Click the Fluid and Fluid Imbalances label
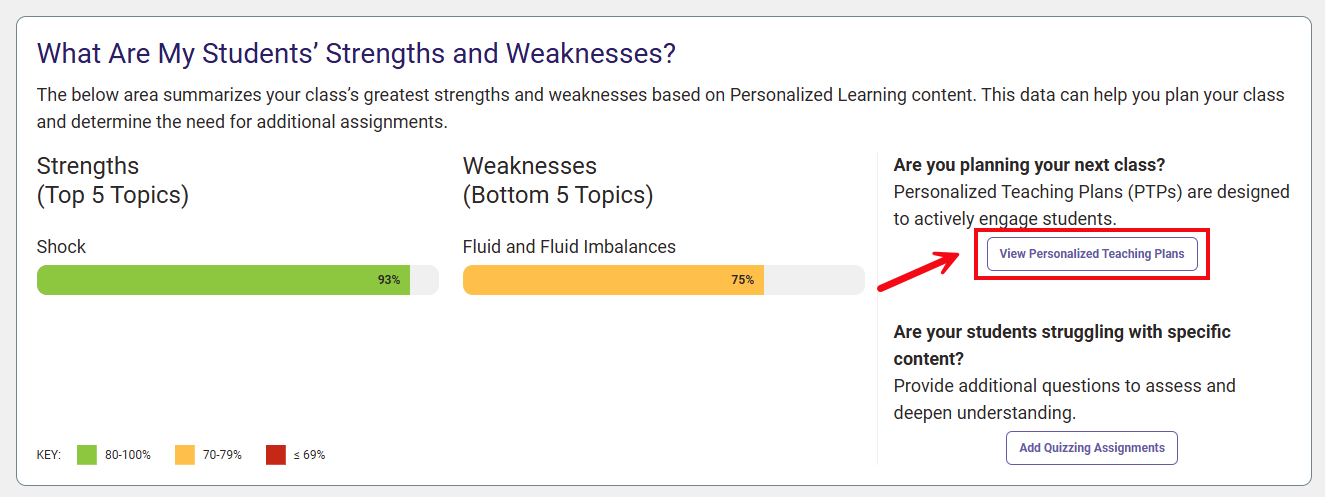1325x497 pixels. (569, 247)
